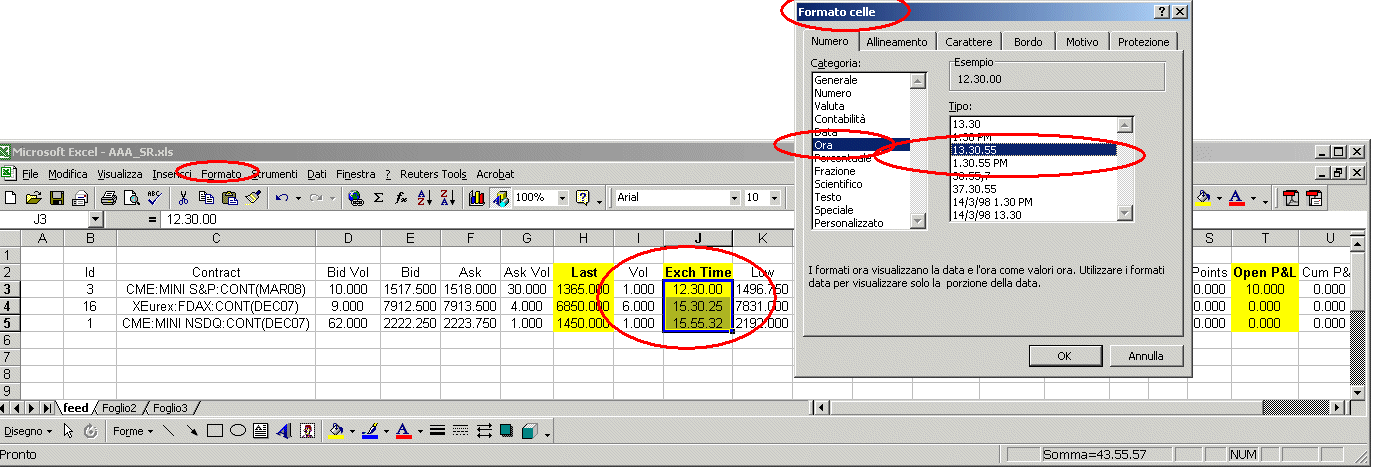Select the Arrow drawing tool
Screen dimensions: 1375x468
191,431
